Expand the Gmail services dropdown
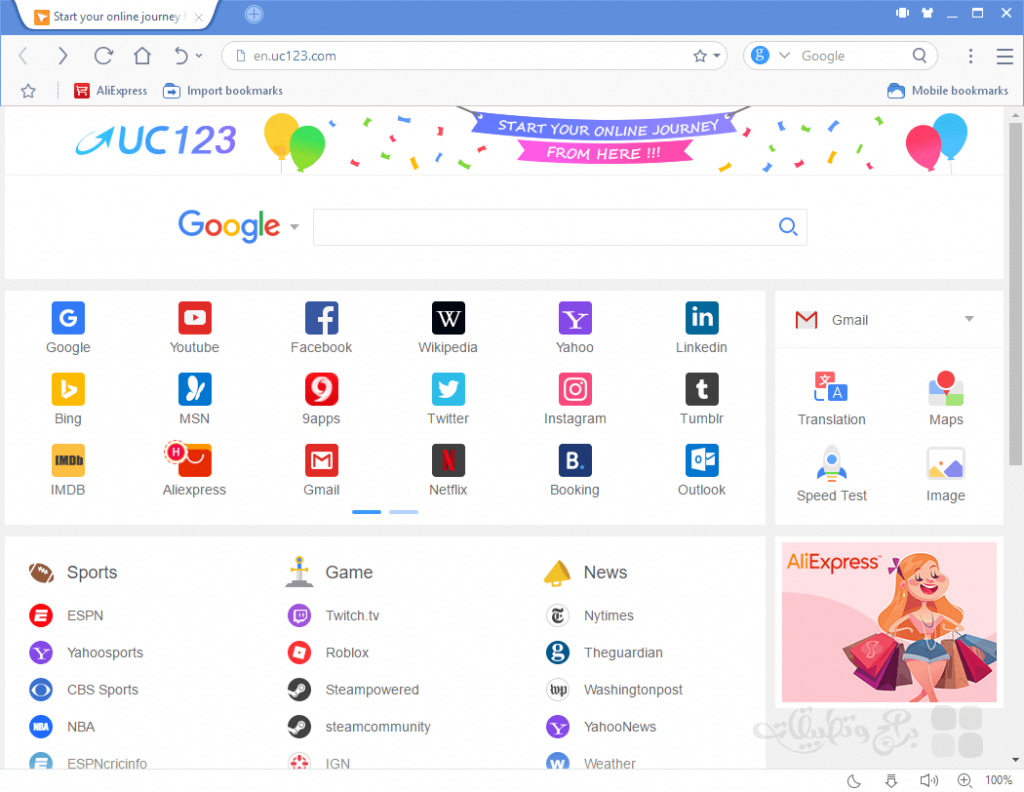The image size is (1024, 792). 968,319
